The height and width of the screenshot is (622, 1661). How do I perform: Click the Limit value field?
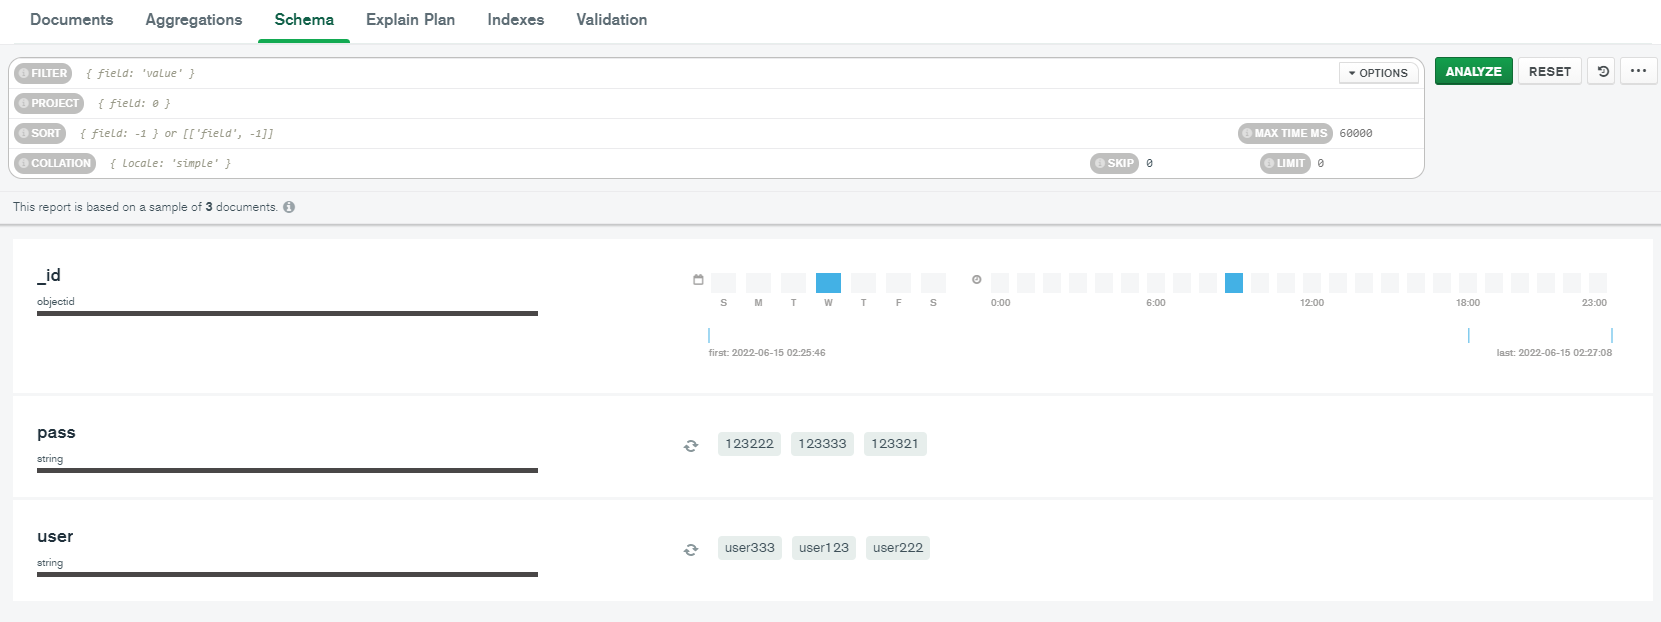[x=1365, y=163]
